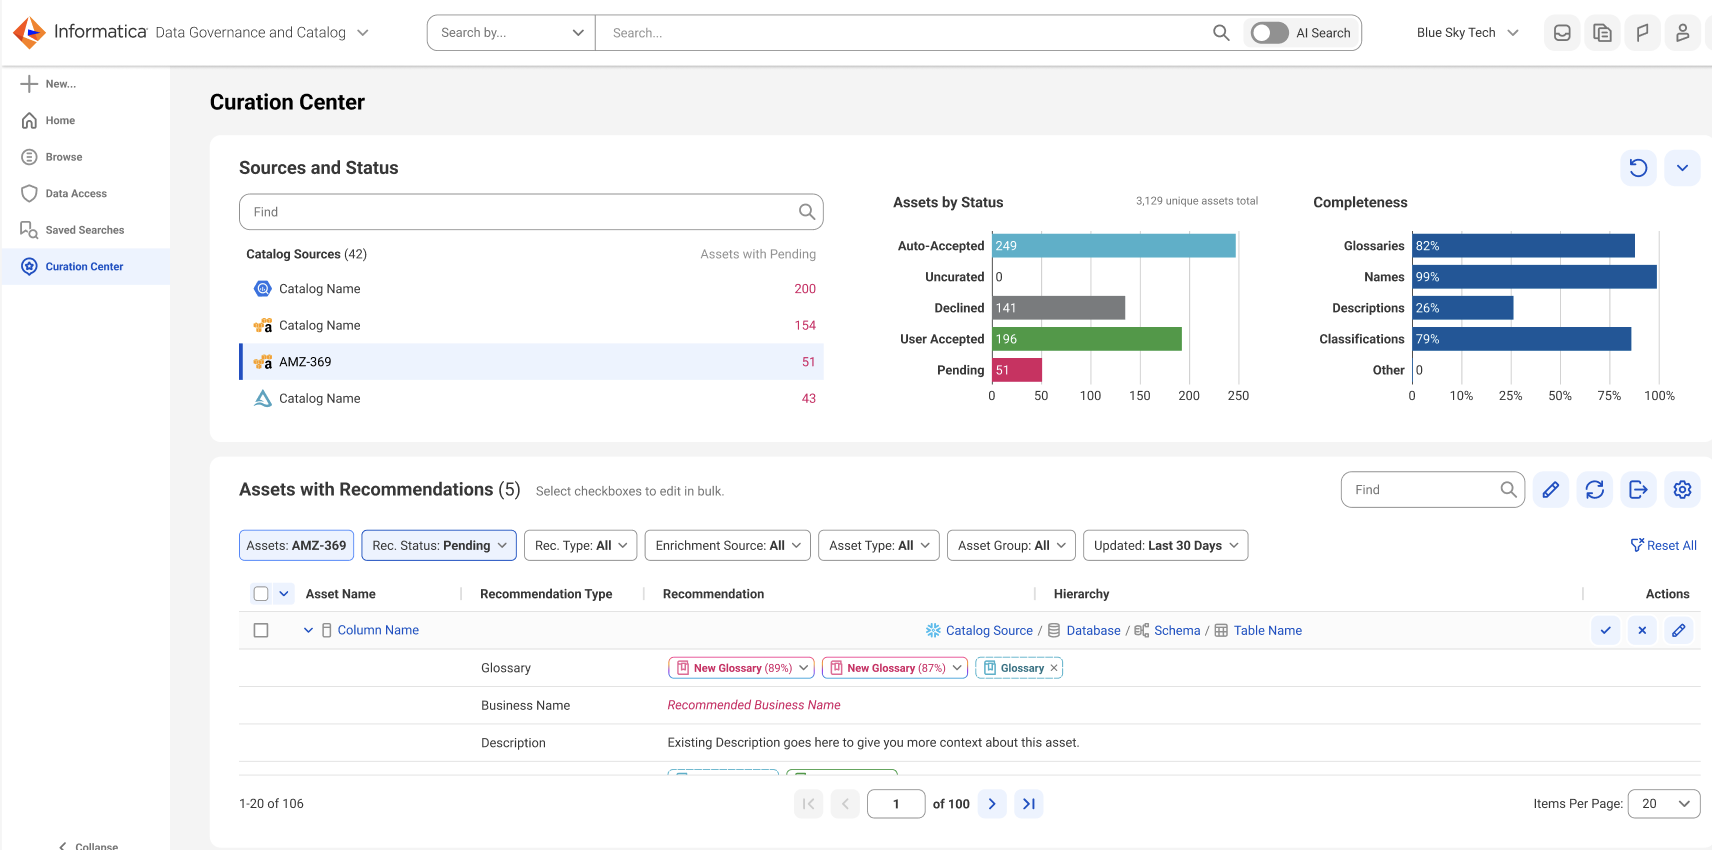Viewport: 1712px width, 850px height.
Task: Open table settings gear icon
Action: [x=1683, y=490]
